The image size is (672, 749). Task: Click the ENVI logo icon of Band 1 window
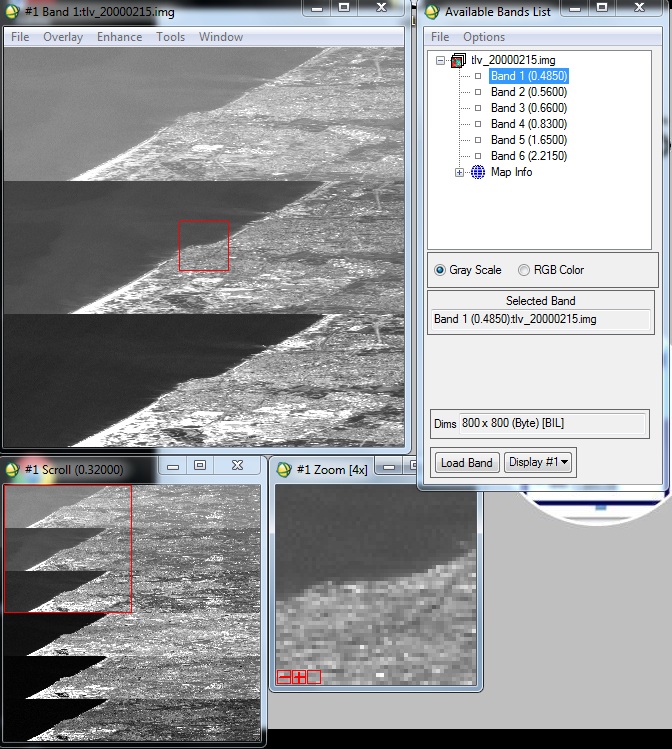coord(12,11)
